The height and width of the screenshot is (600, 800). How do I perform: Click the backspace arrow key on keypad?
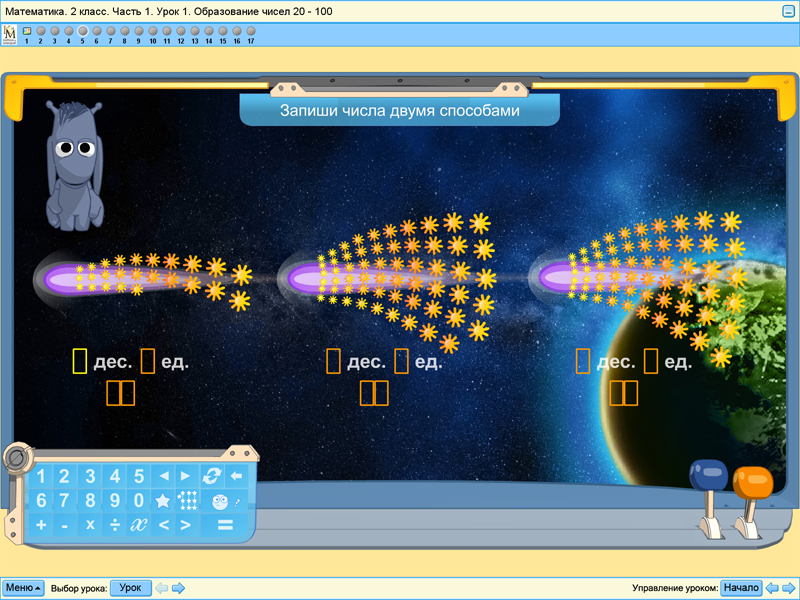click(x=236, y=476)
